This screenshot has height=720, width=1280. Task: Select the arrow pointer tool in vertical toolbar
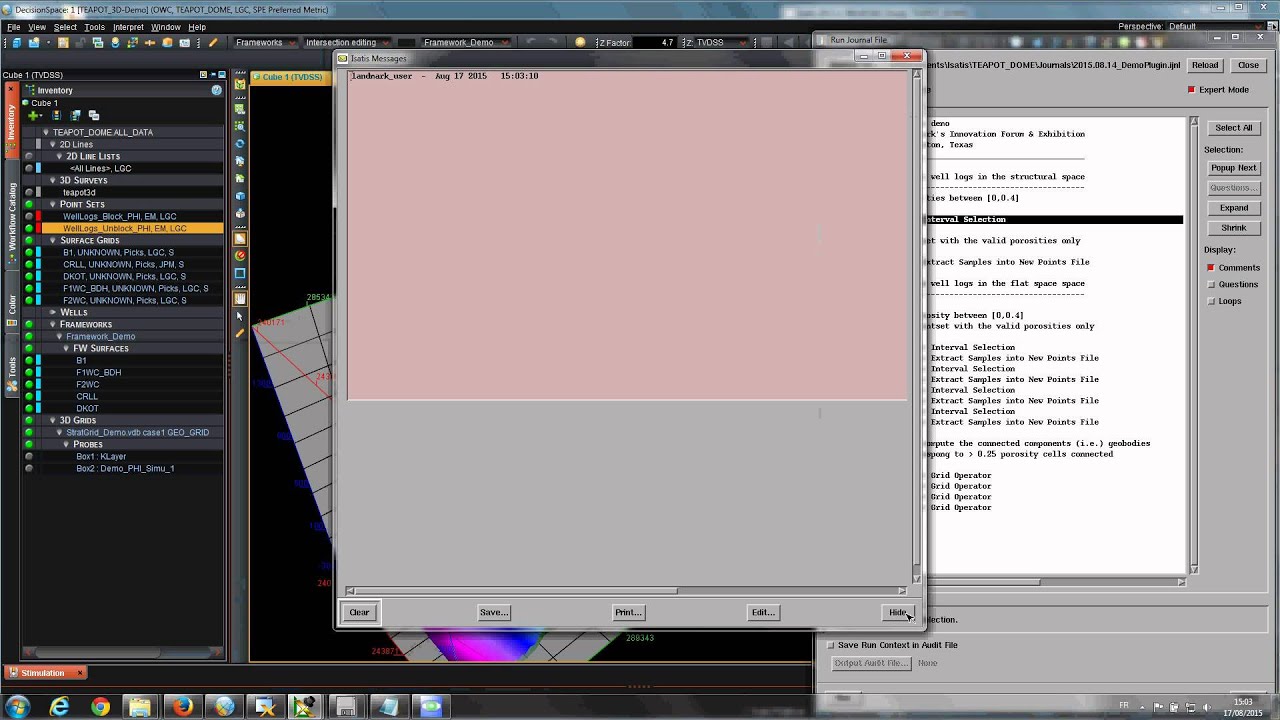click(x=240, y=316)
